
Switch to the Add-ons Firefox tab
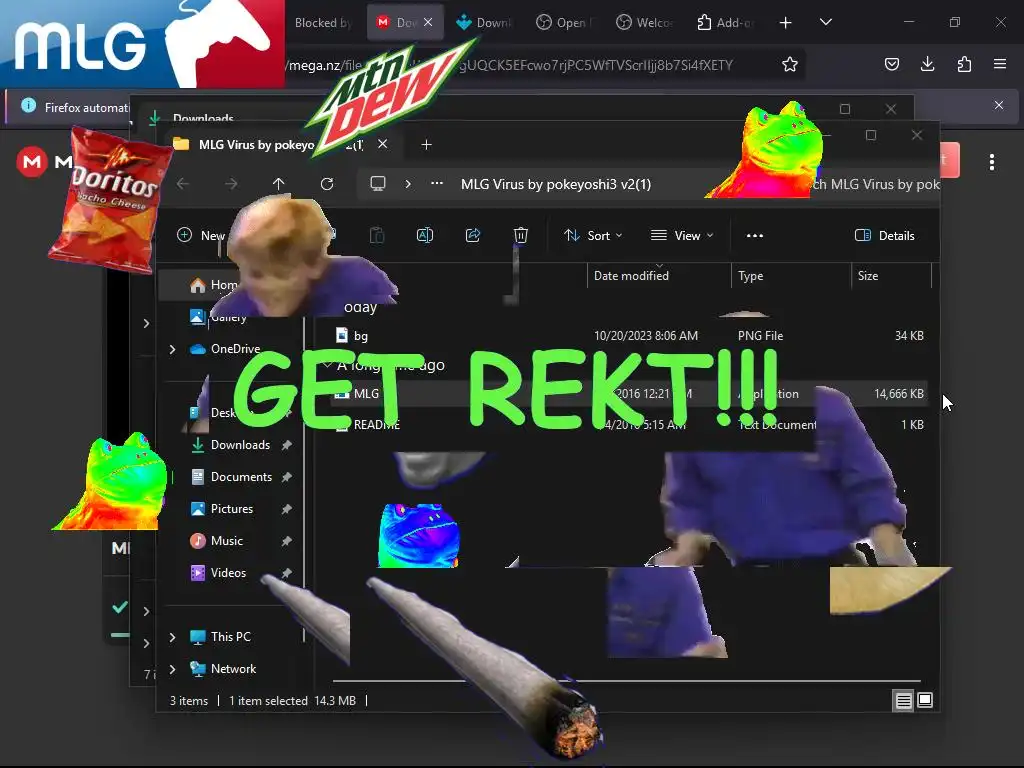point(725,23)
